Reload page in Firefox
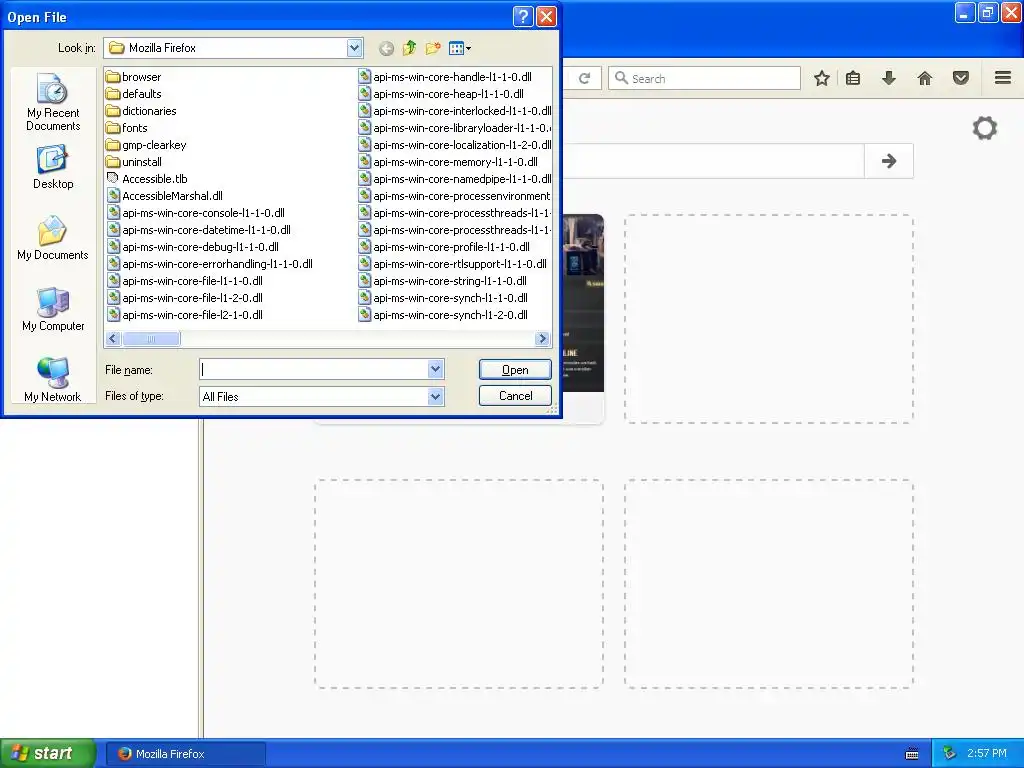Screen dimensions: 1024x768 tap(584, 78)
